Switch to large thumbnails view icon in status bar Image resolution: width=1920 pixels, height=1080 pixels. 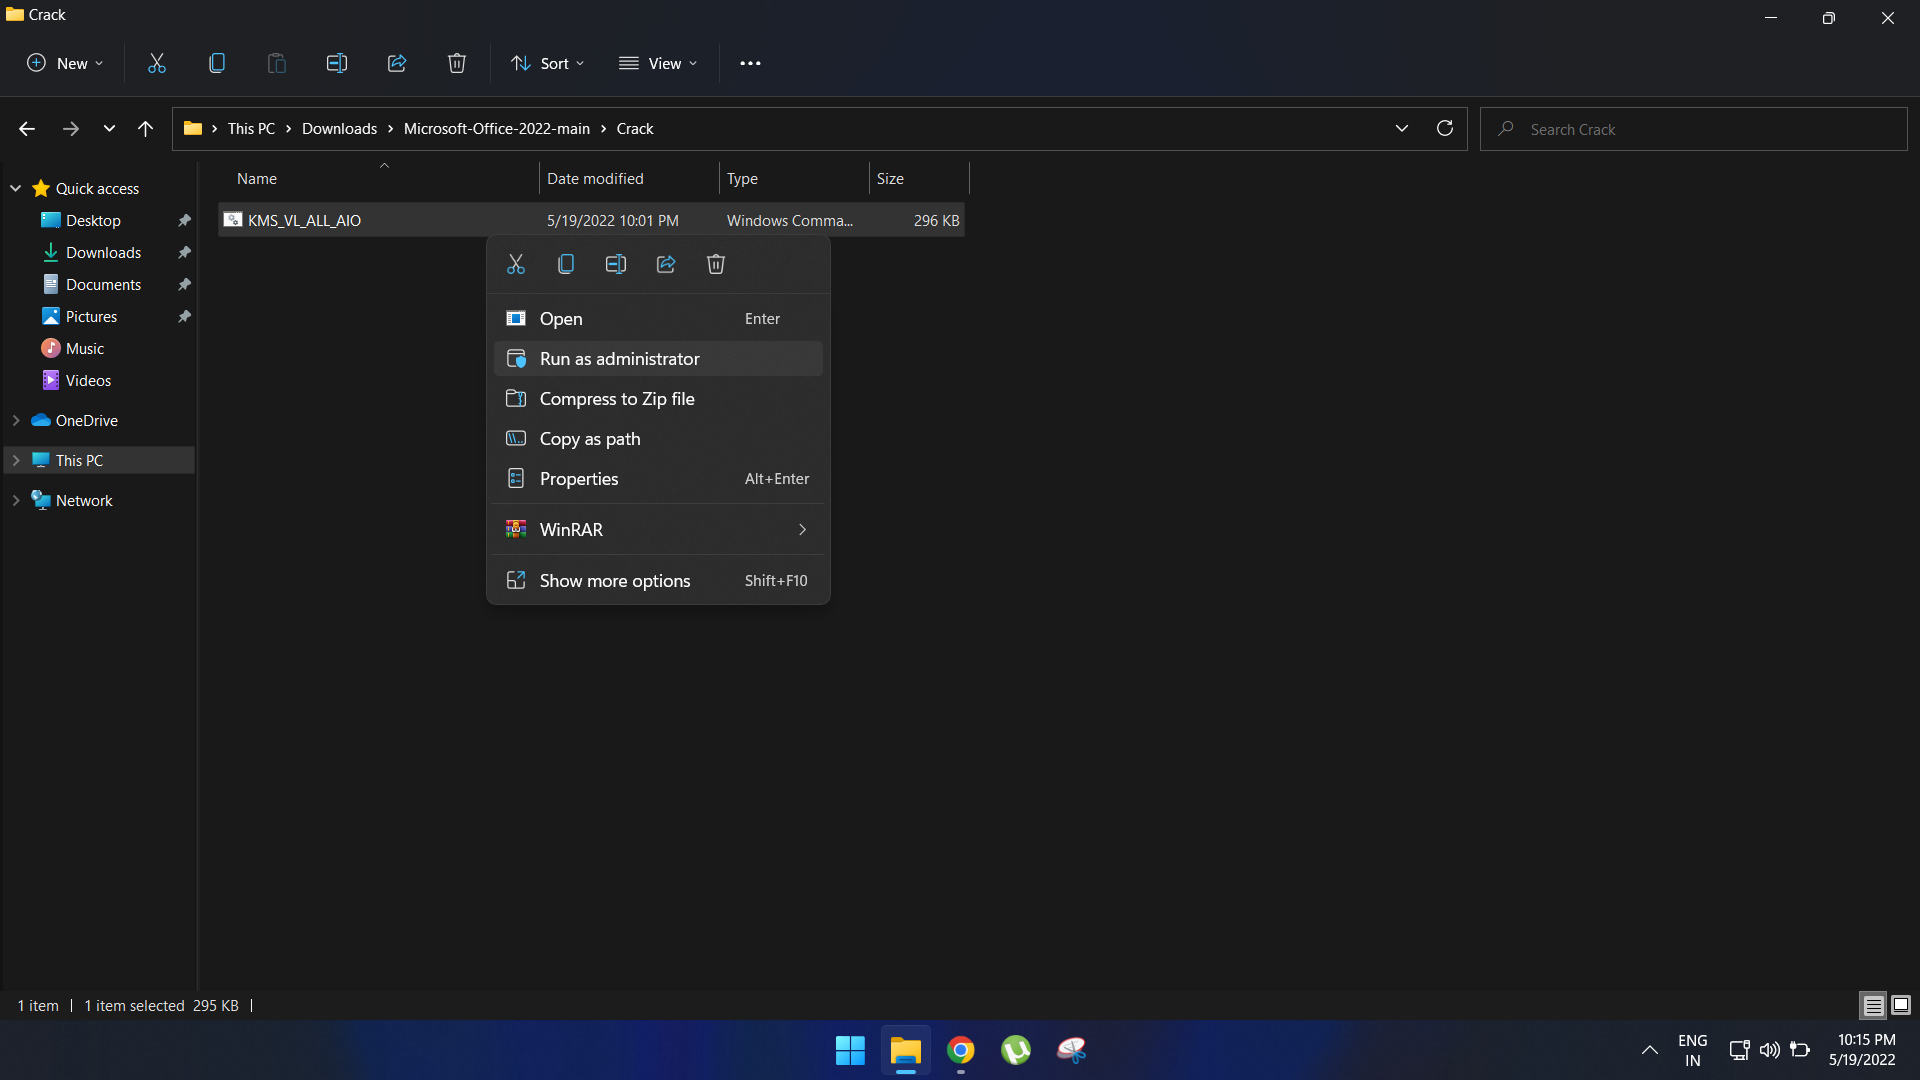coord(1901,1005)
